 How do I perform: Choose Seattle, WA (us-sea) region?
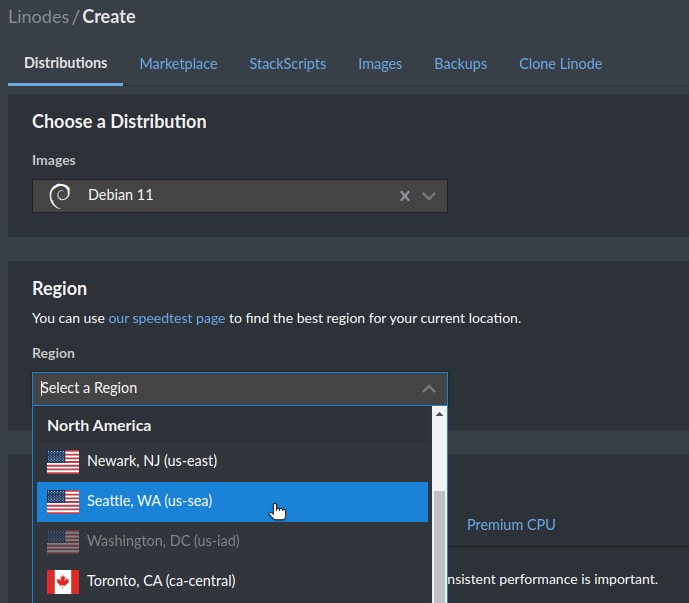click(x=232, y=502)
